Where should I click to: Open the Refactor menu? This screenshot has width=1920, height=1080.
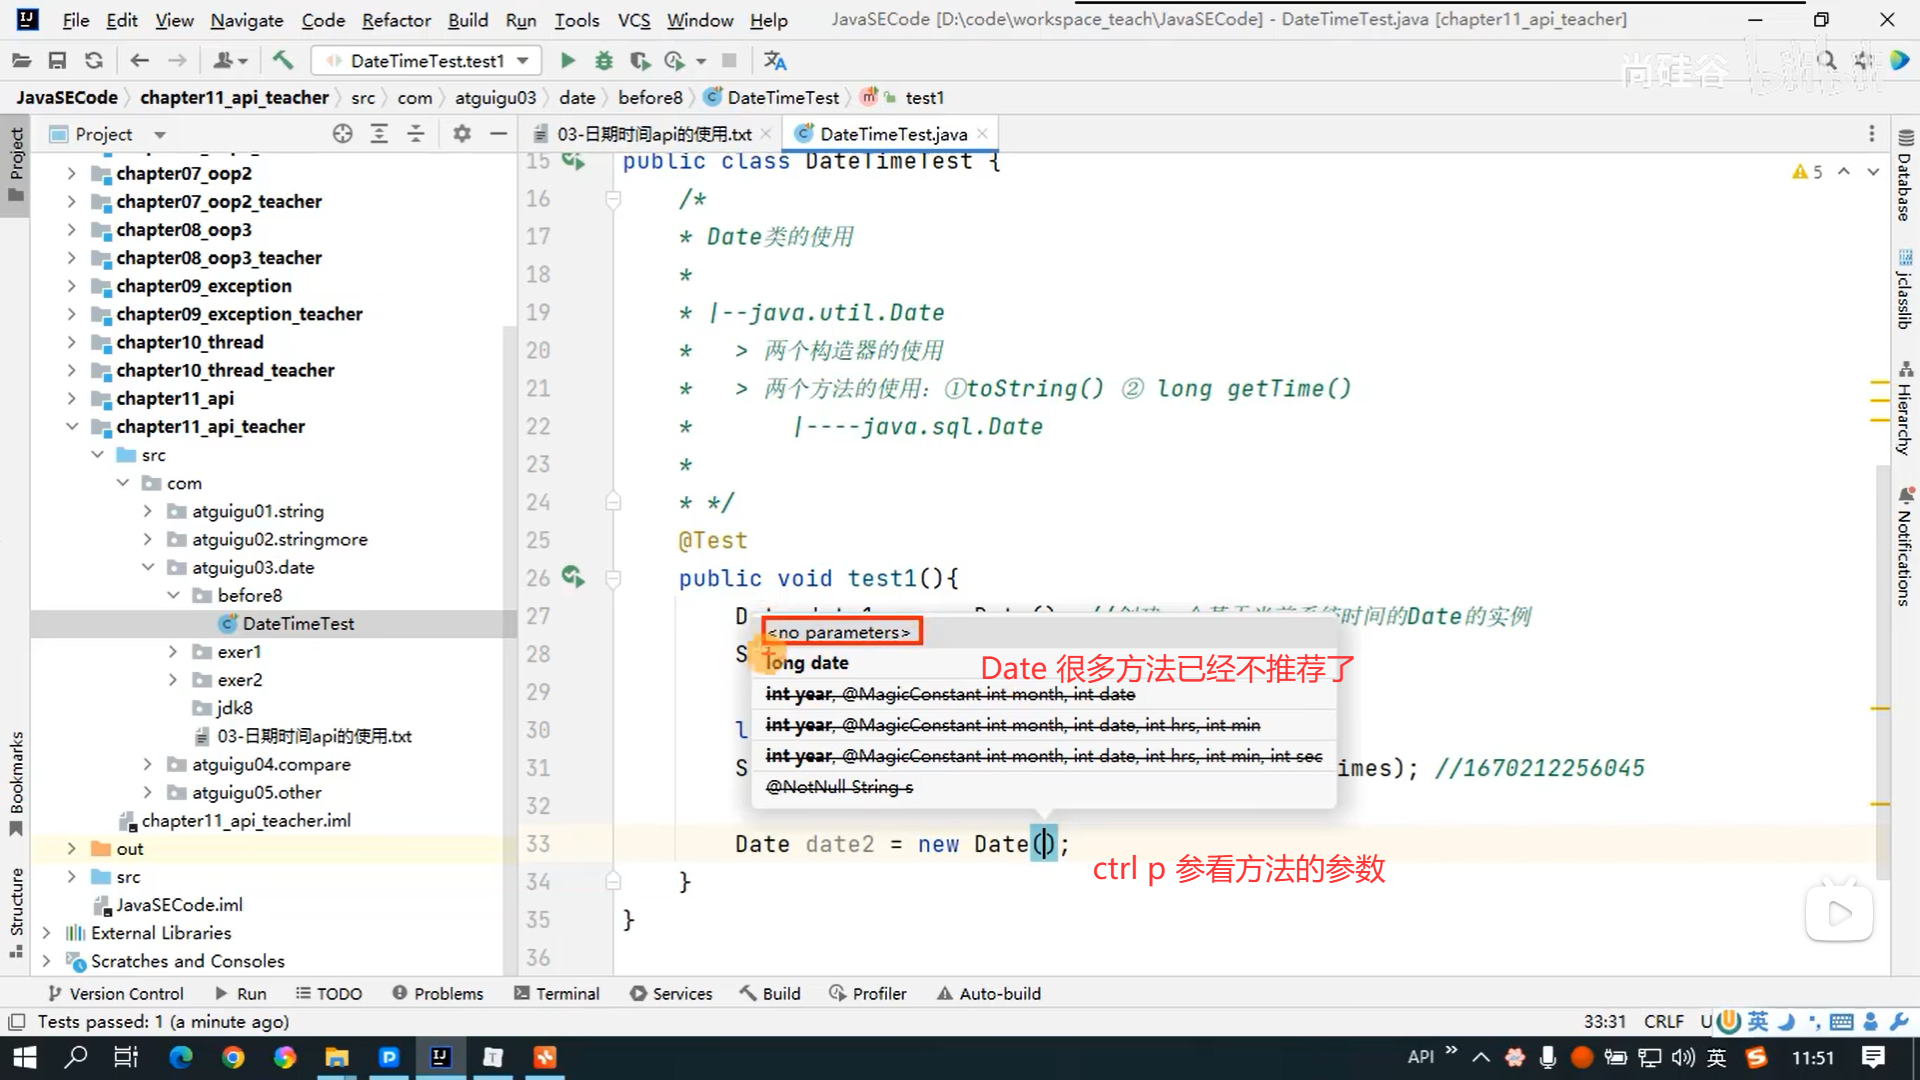click(396, 20)
